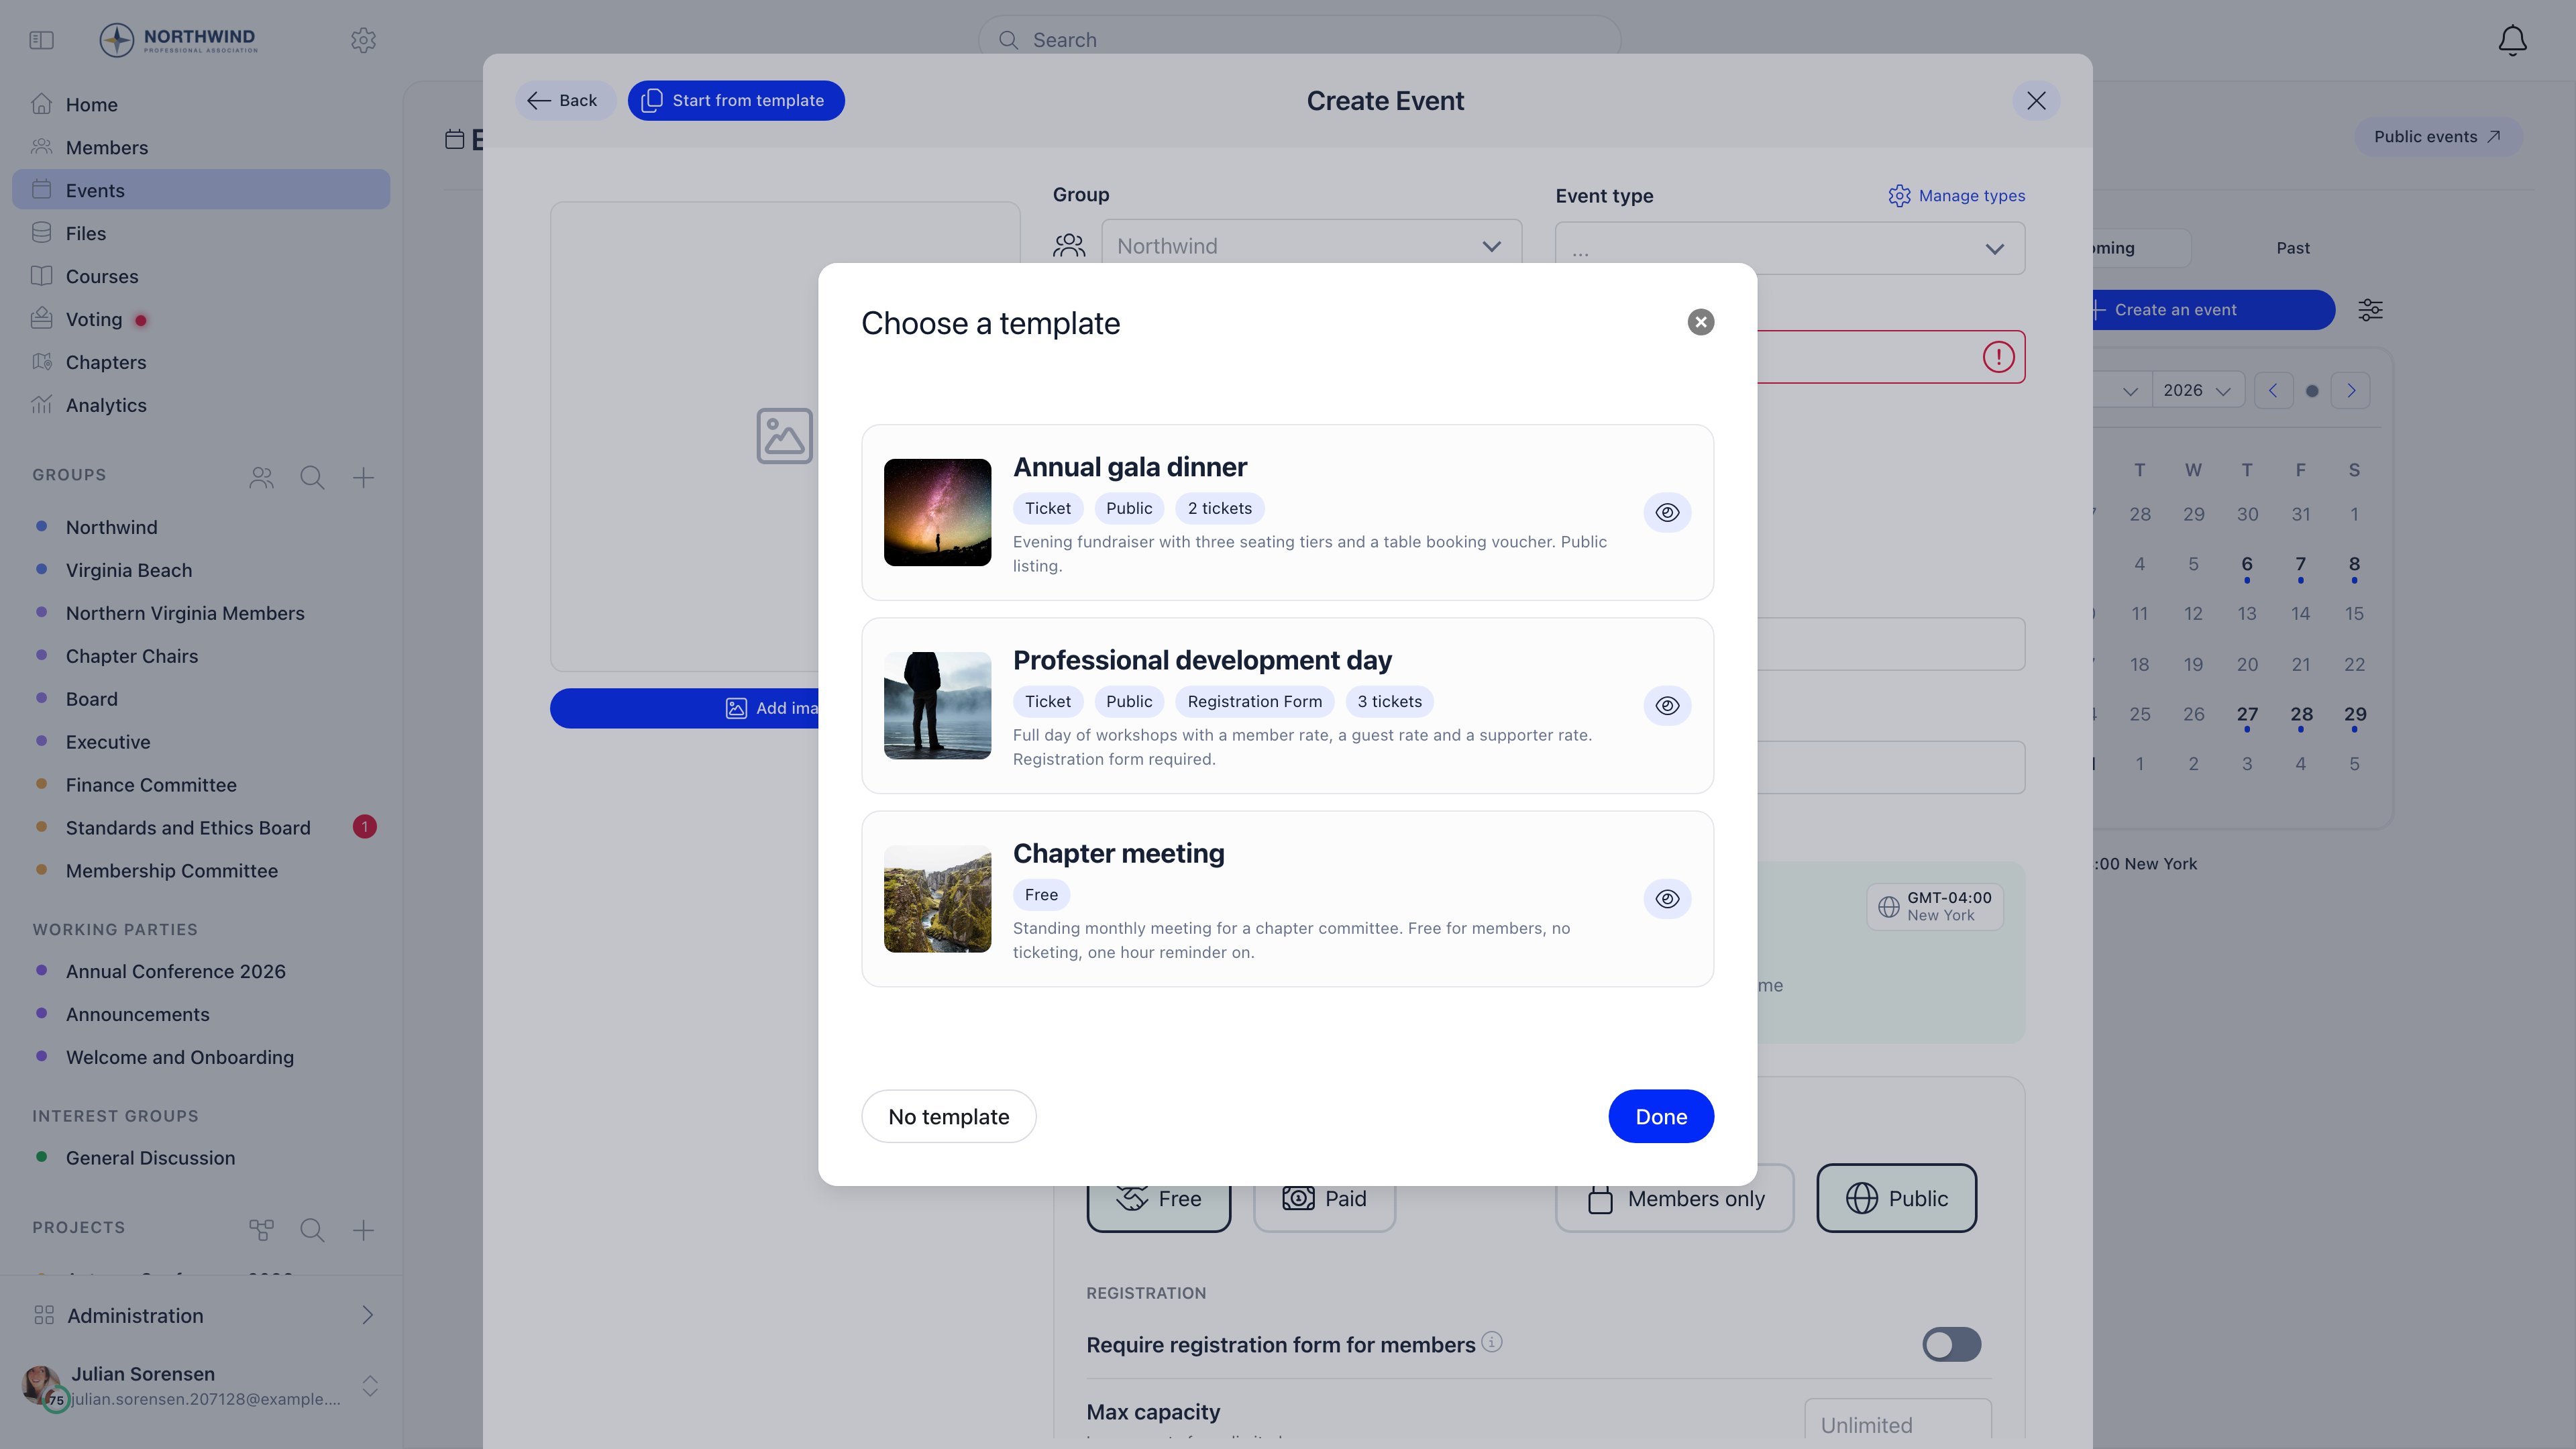Change GMT-04:00 New York timezone

tap(1934, 906)
